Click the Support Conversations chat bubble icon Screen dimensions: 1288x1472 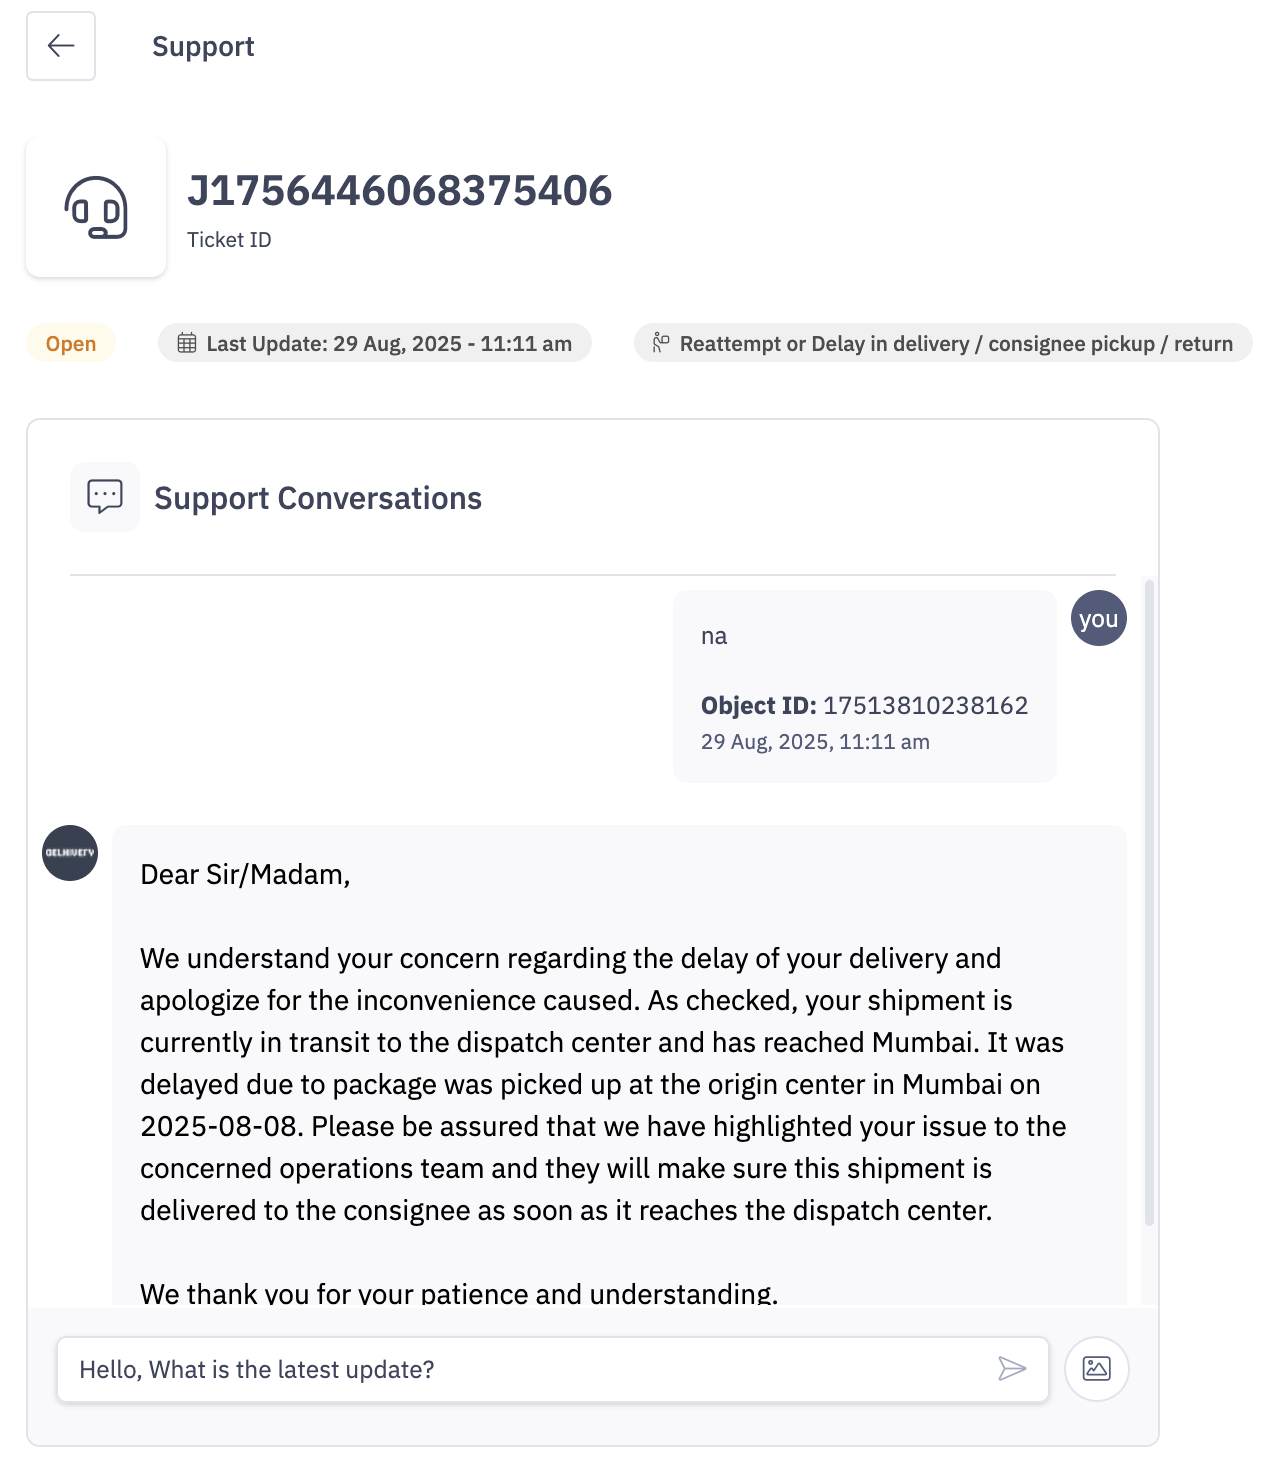tap(105, 497)
